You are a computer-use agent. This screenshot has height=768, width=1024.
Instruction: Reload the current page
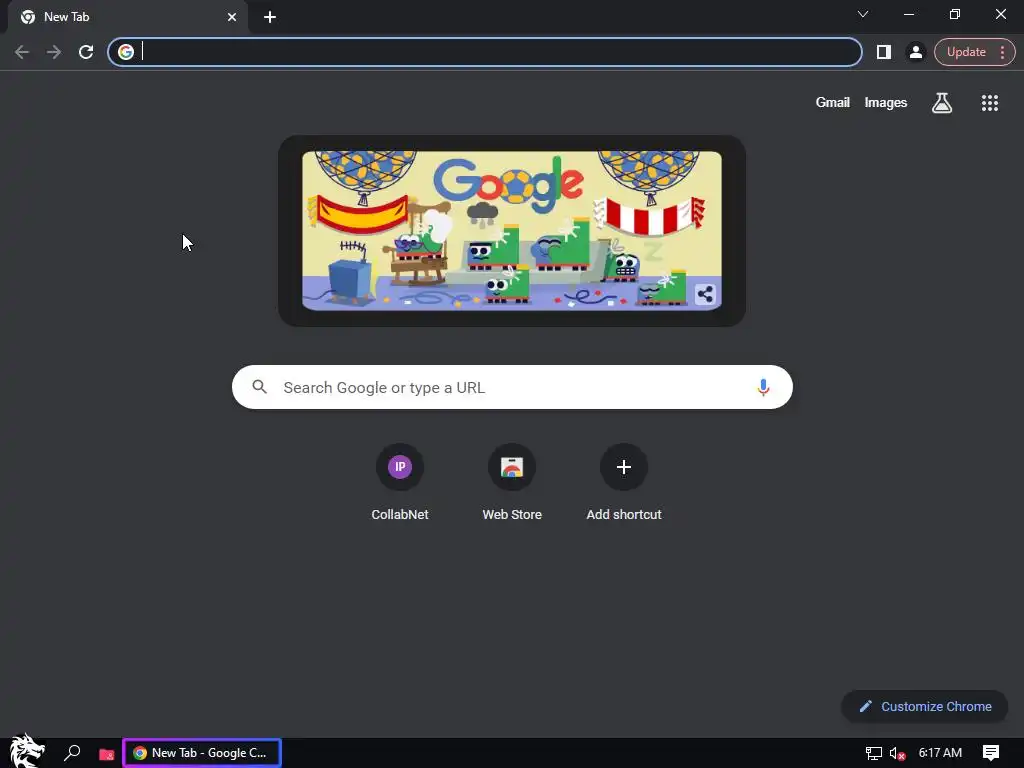pyautogui.click(x=86, y=52)
